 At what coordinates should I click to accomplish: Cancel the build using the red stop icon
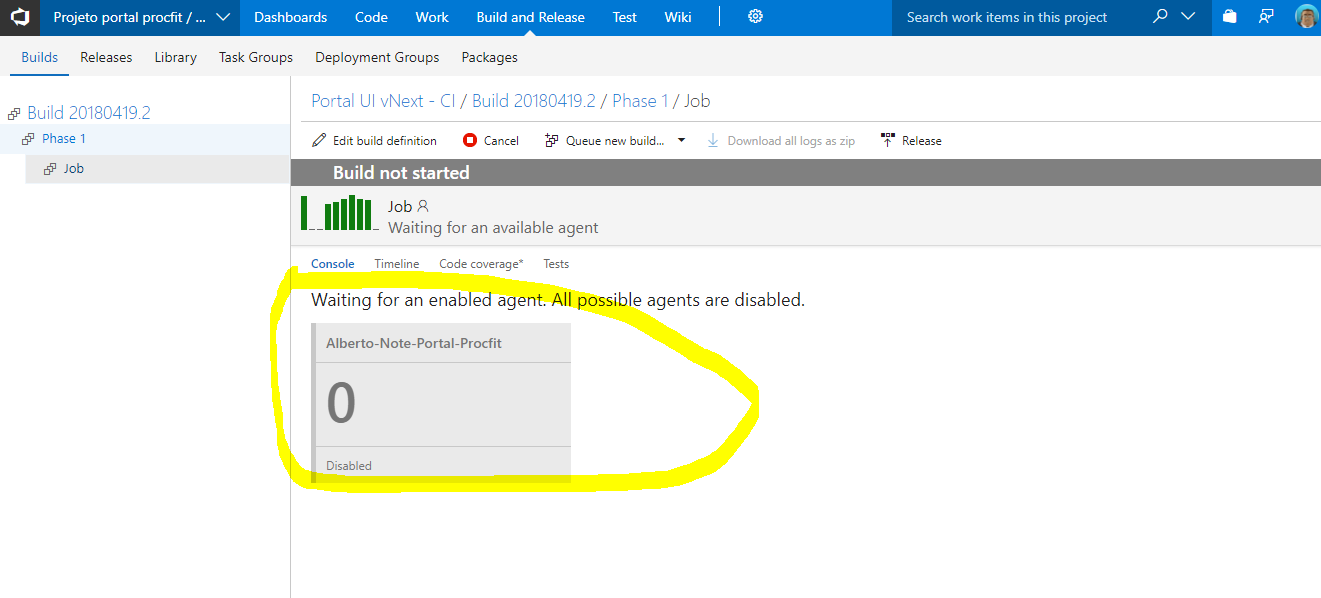pyautogui.click(x=468, y=140)
